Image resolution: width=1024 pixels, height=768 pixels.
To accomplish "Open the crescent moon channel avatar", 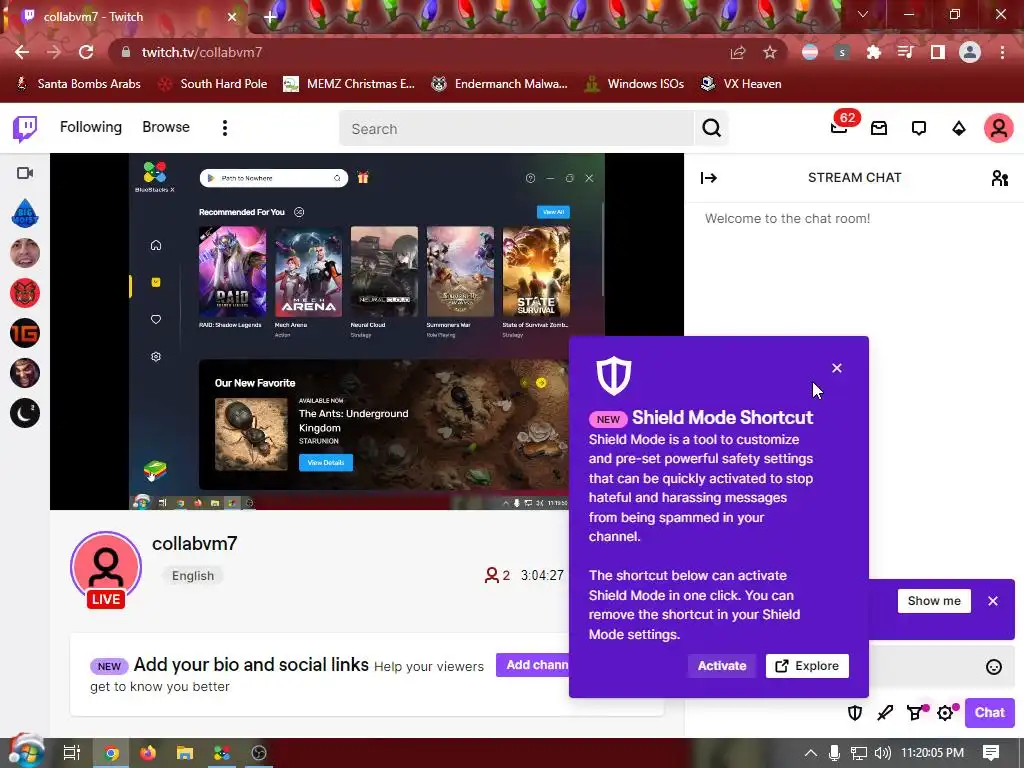I will (x=25, y=413).
